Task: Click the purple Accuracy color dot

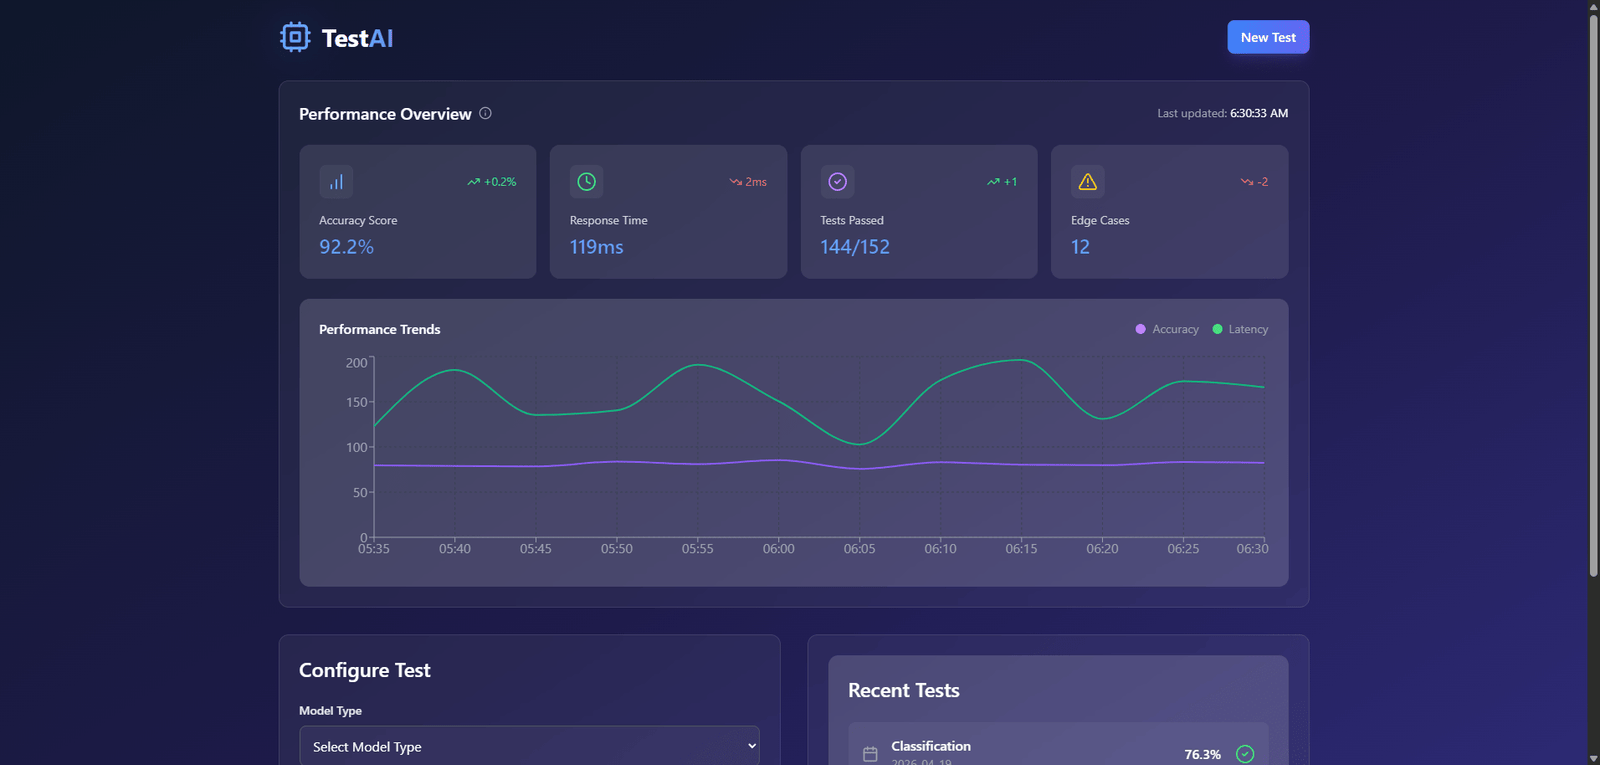Action: pos(1140,329)
